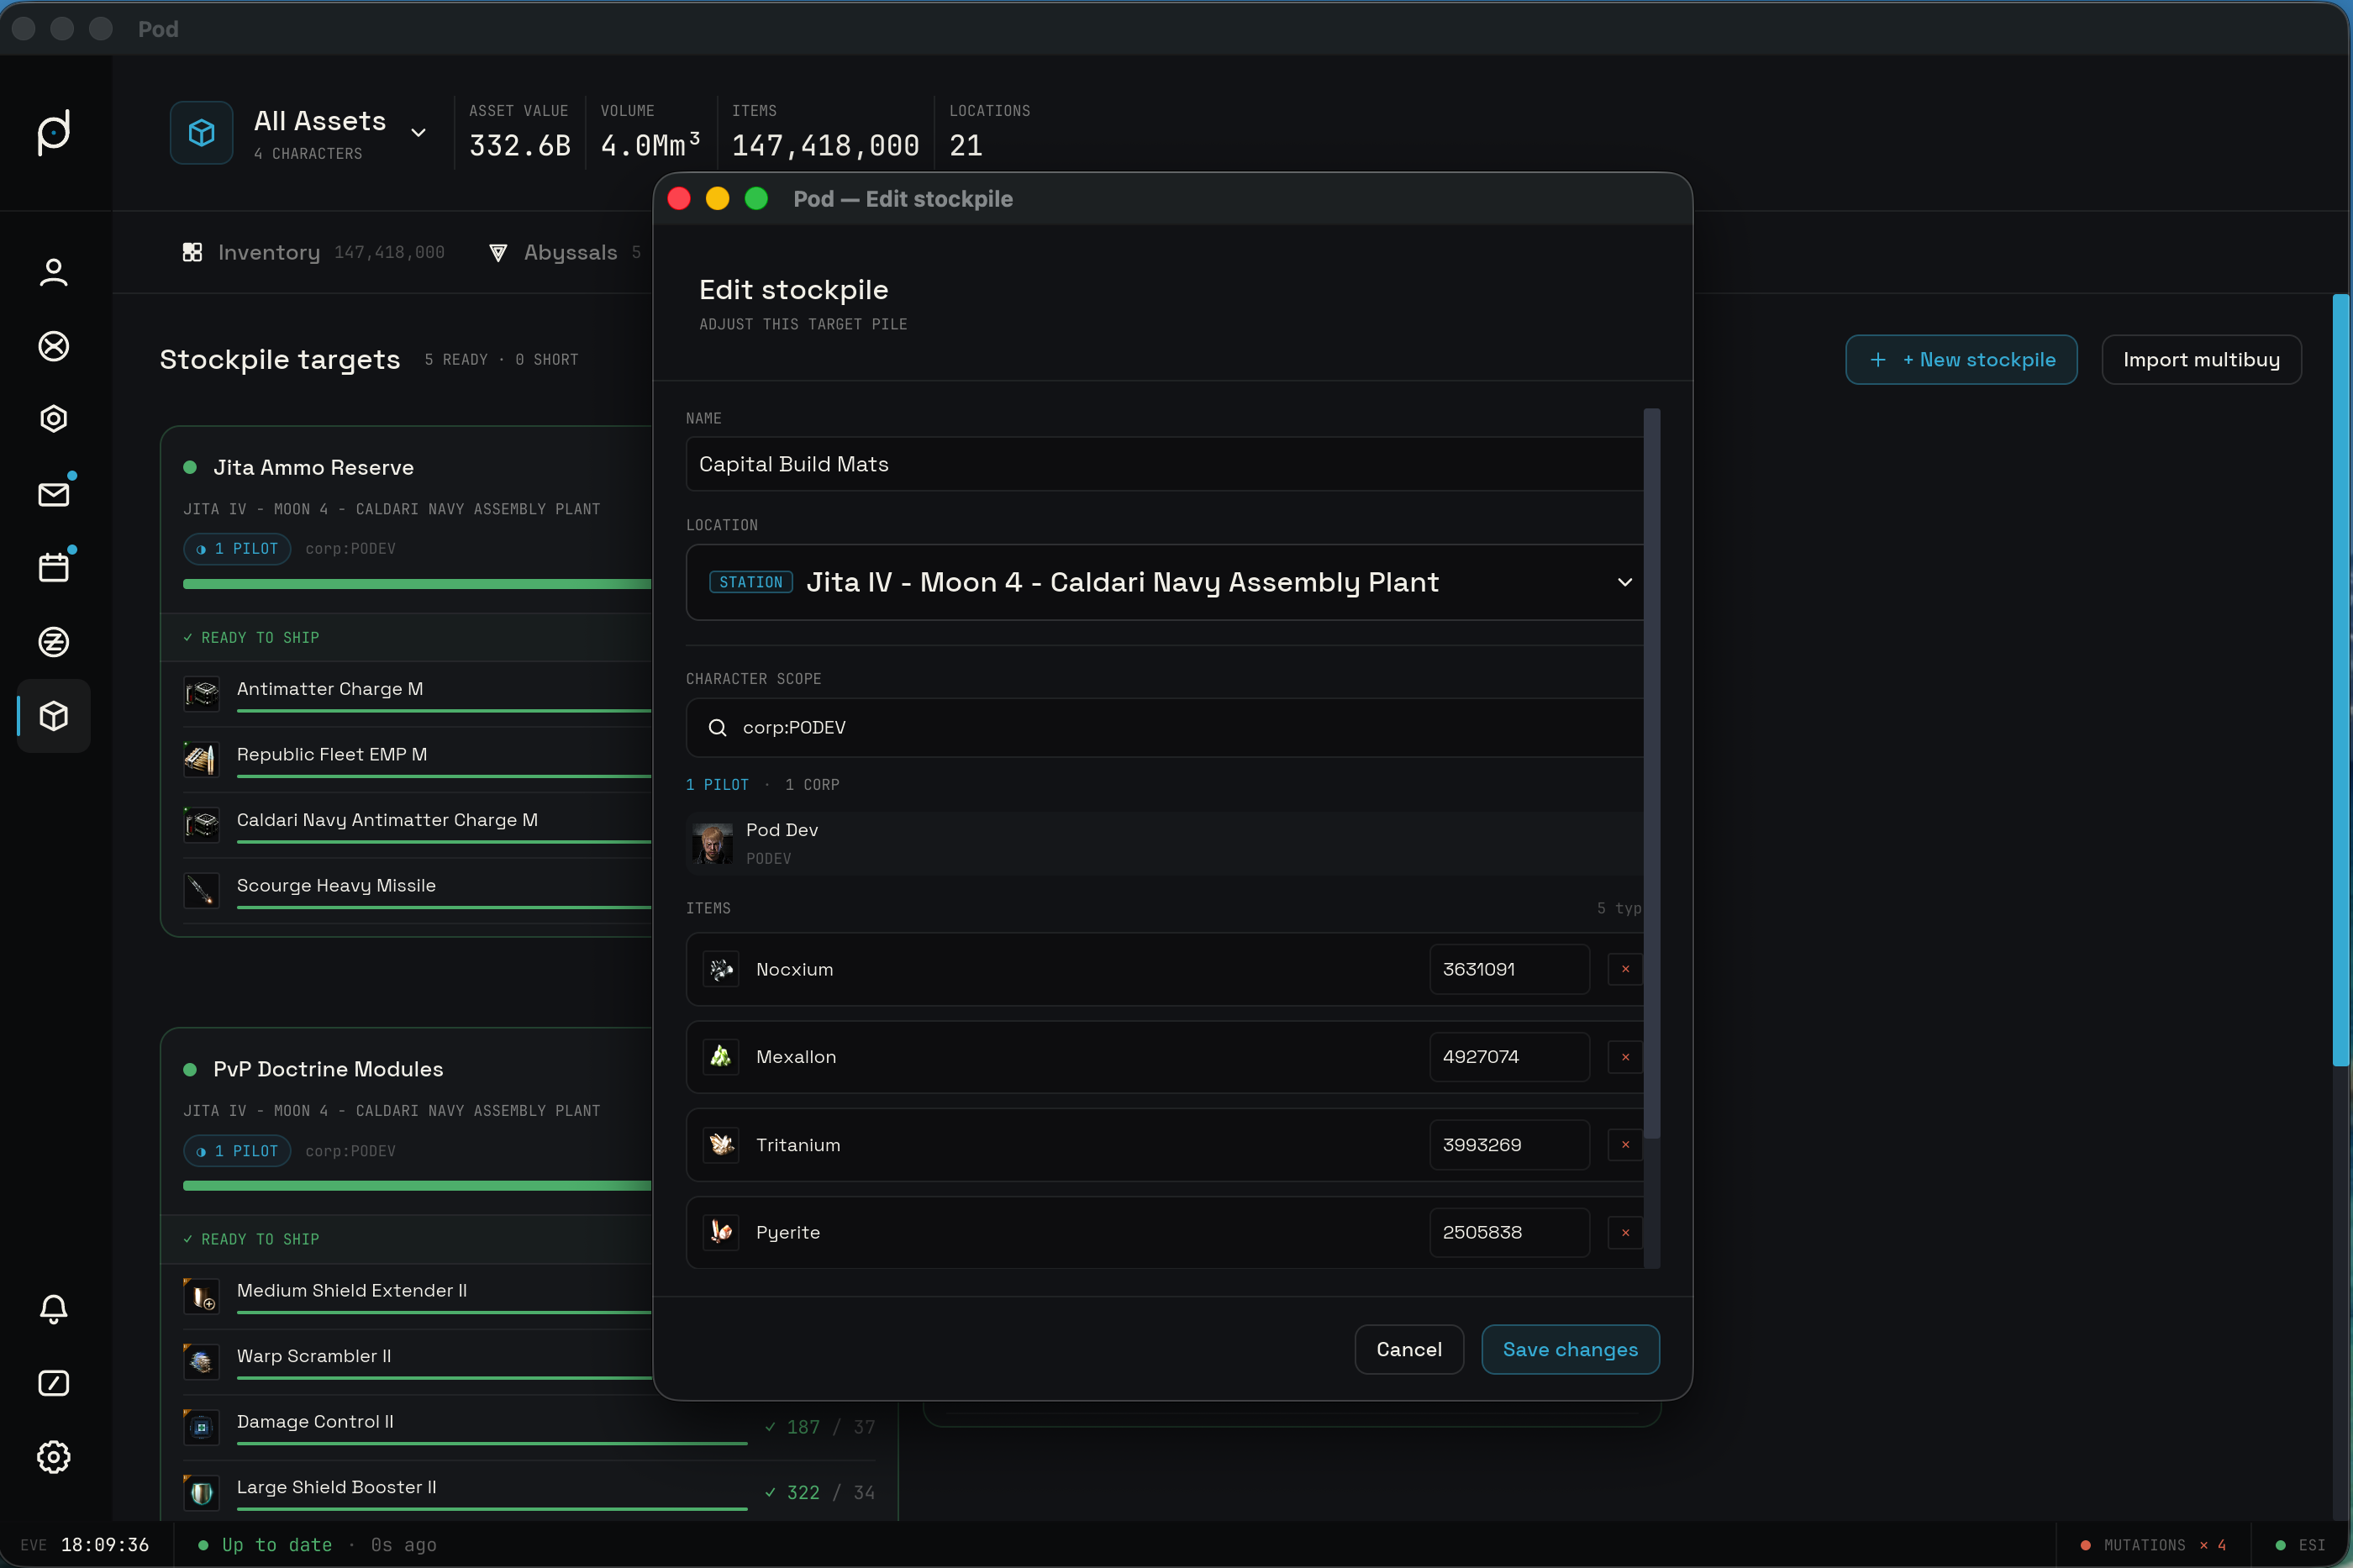2353x1568 pixels.
Task: Click the main page vertical scrollbar
Action: 2340,680
